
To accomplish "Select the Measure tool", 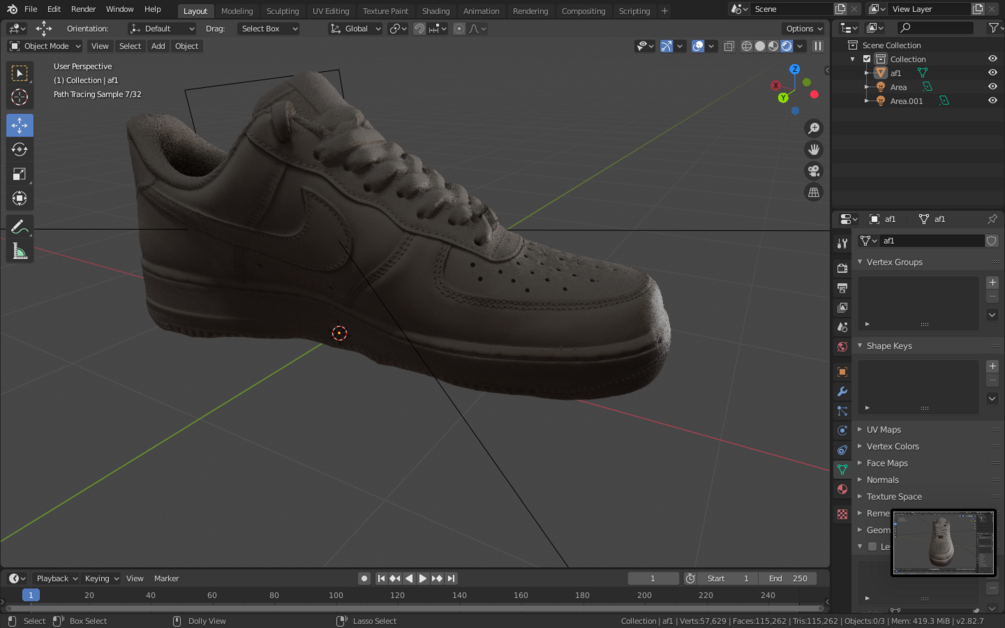I will [19, 251].
